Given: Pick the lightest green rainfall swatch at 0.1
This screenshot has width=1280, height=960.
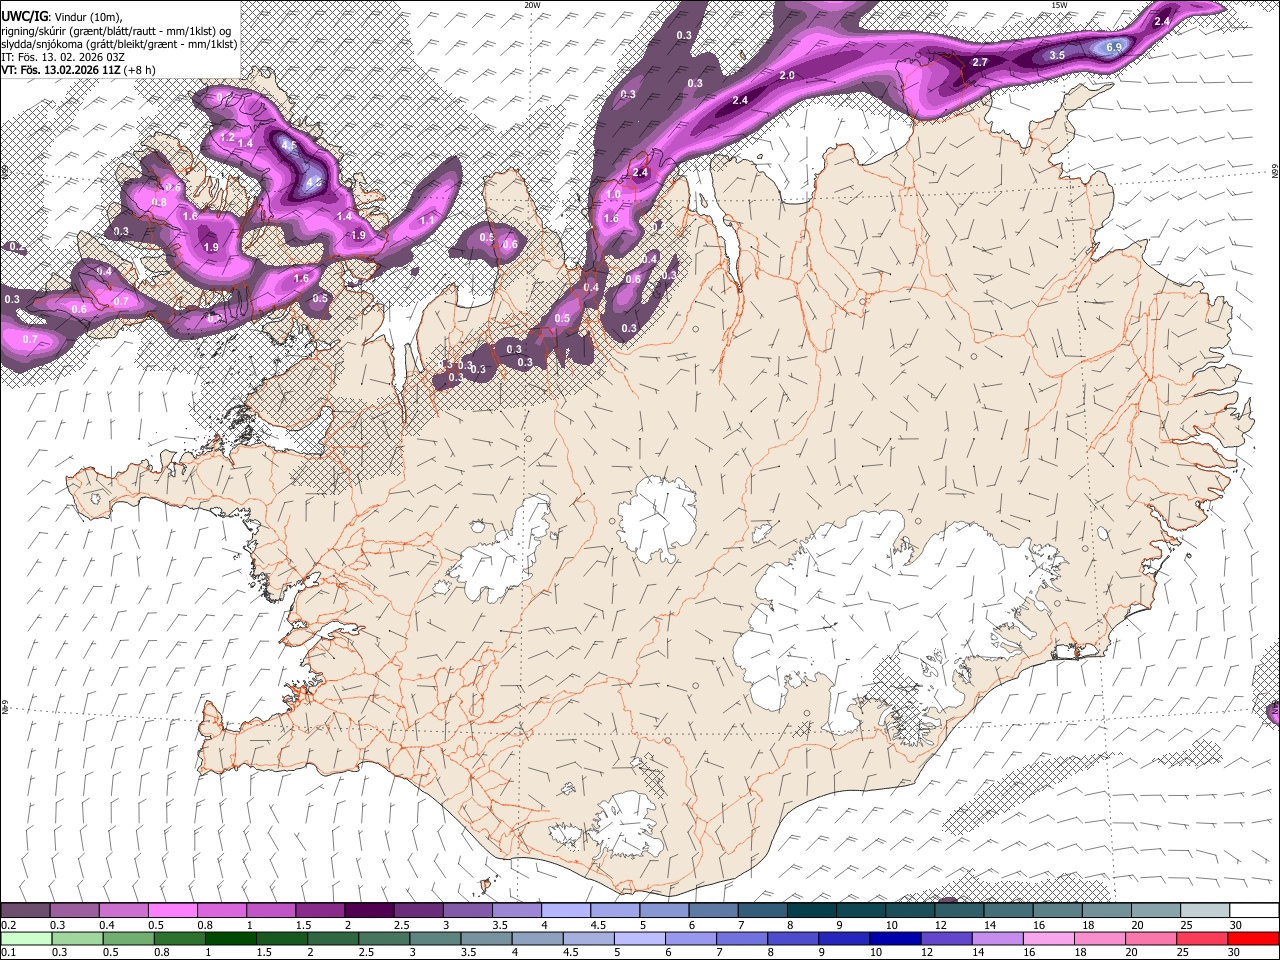Looking at the screenshot, I should pyautogui.click(x=27, y=939).
